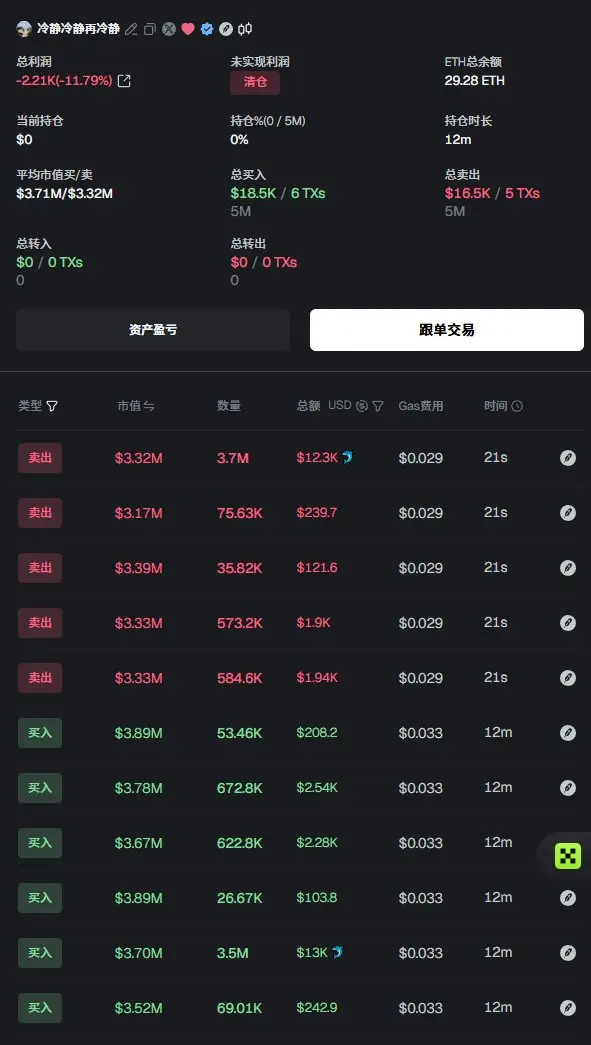
Task: Select the 资产盈亏 tab
Action: [x=153, y=330]
